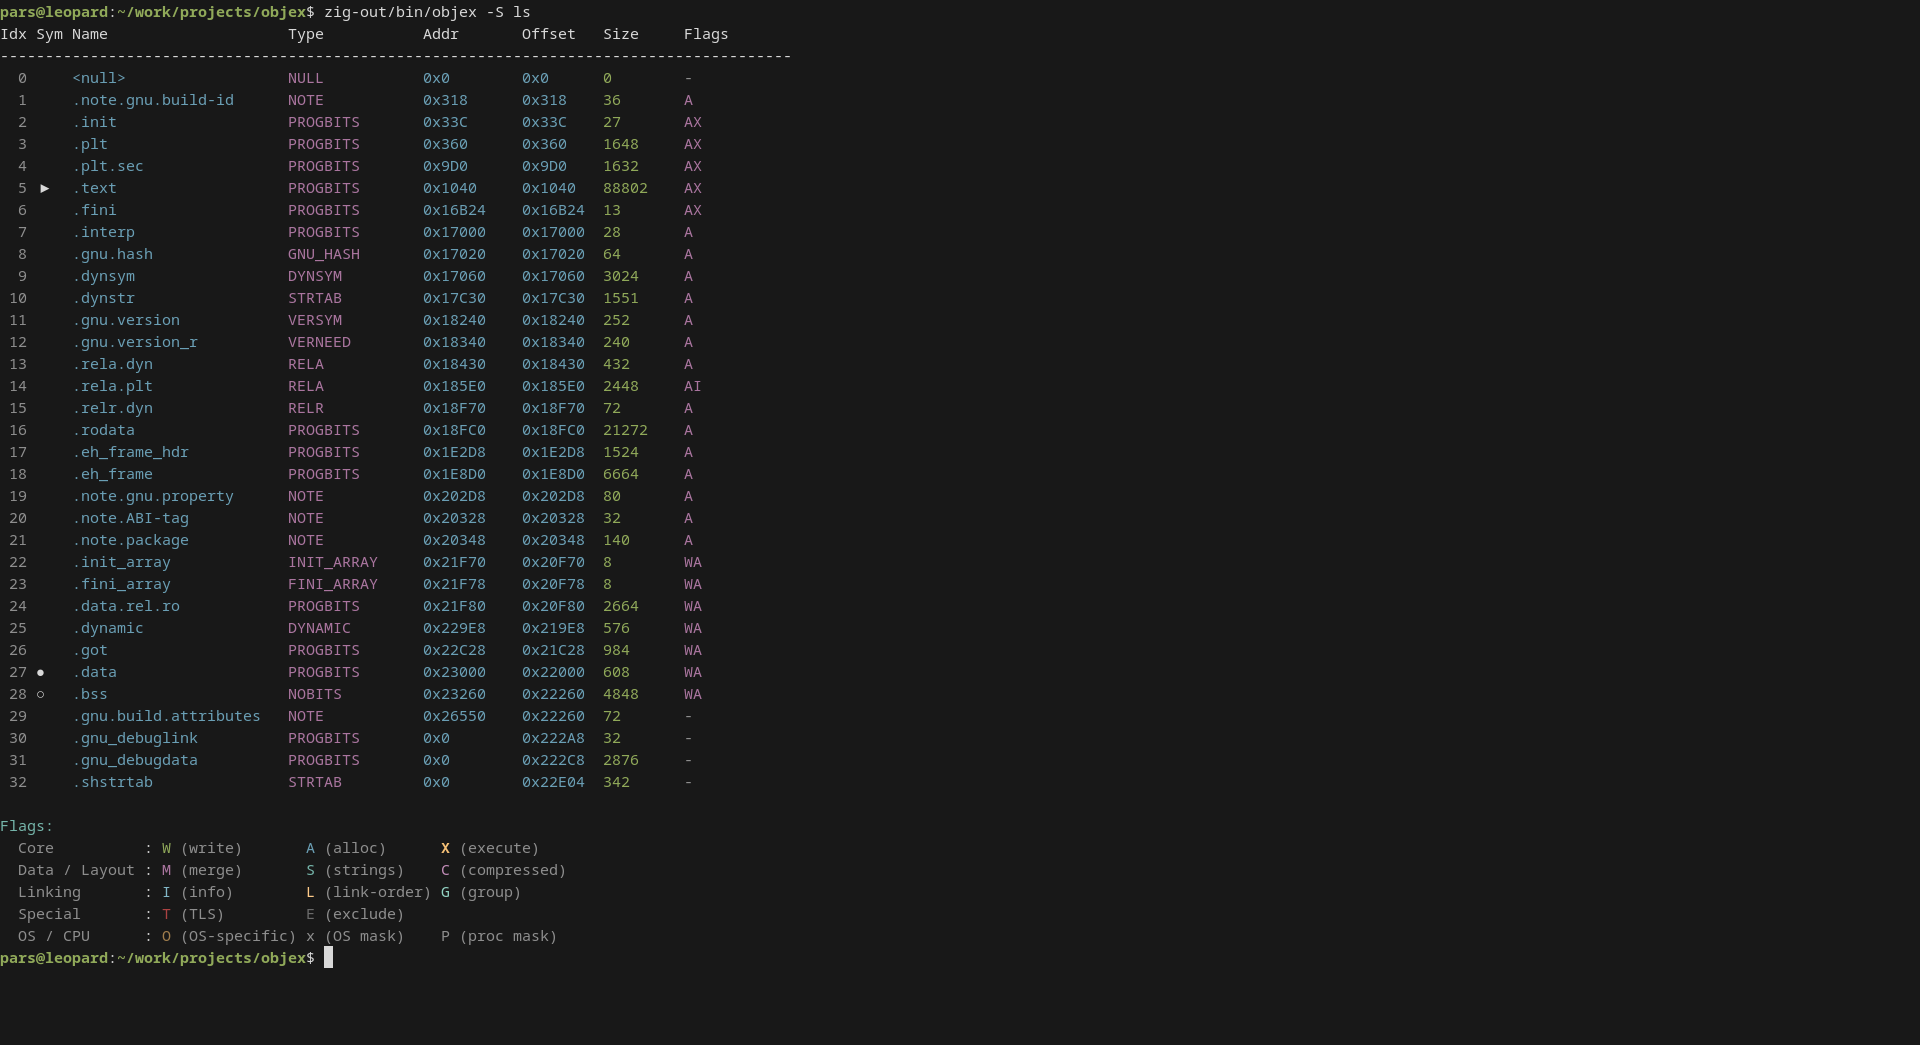Click the '.rela.dyn' section name
Image resolution: width=1920 pixels, height=1045 pixels.
click(112, 364)
